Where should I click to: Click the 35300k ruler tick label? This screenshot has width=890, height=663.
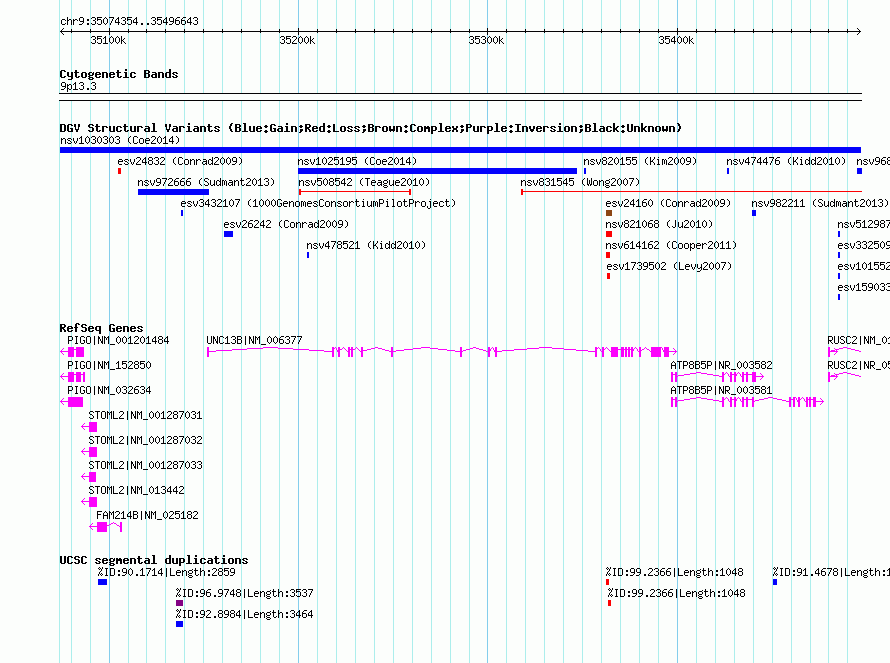(x=486, y=40)
